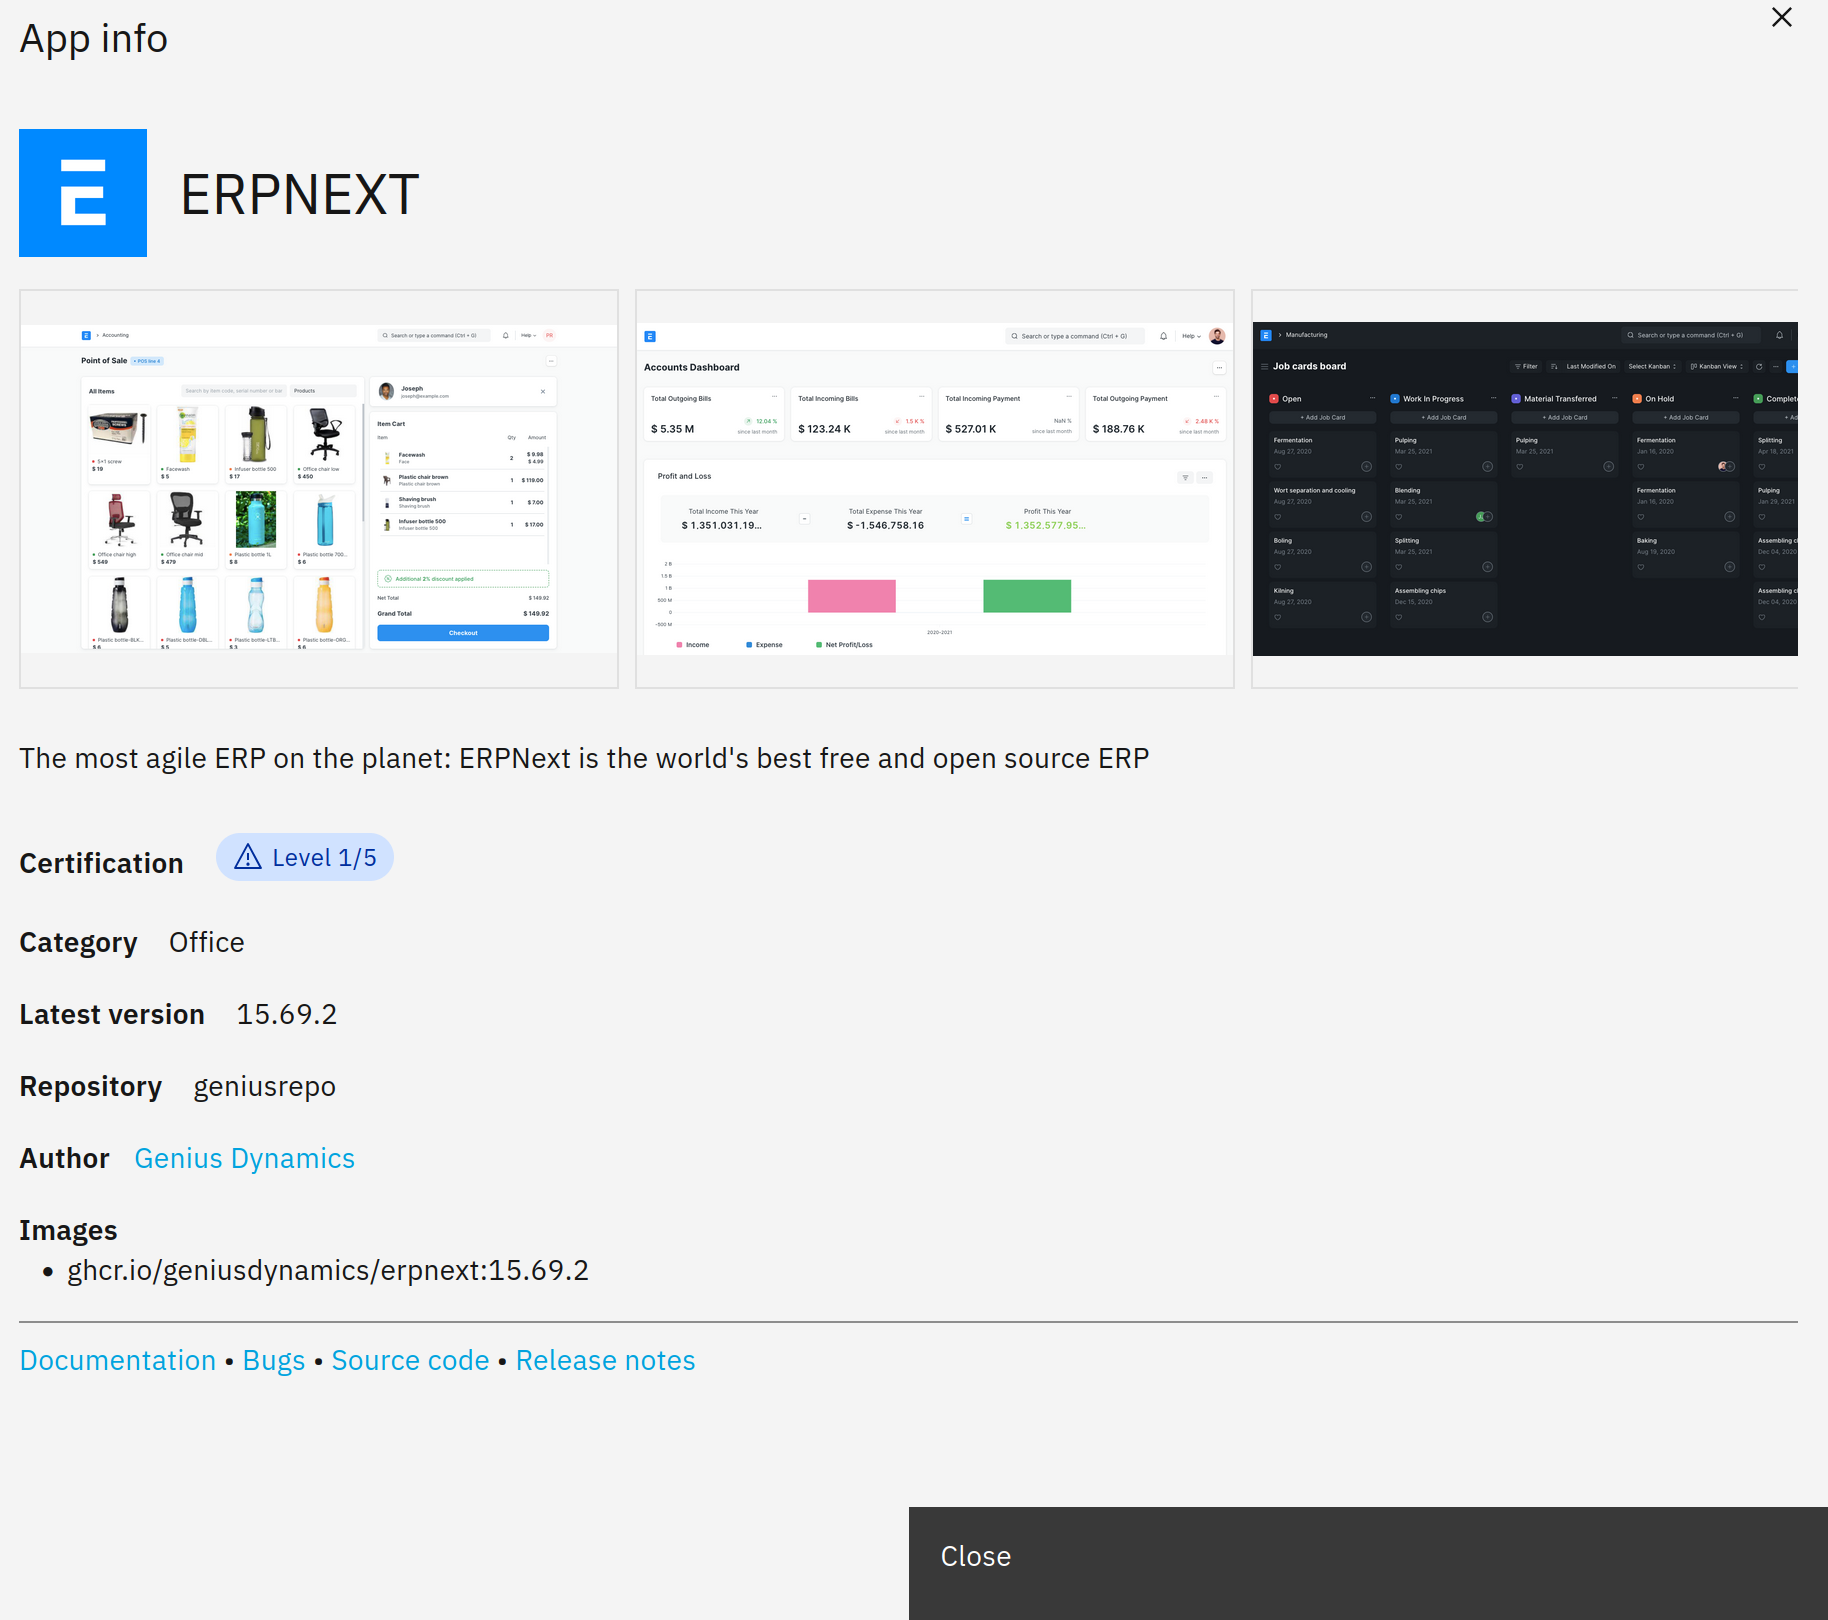Image resolution: width=1828 pixels, height=1620 pixels.
Task: Click the pink bar in Profit and Loss chart
Action: coord(851,596)
